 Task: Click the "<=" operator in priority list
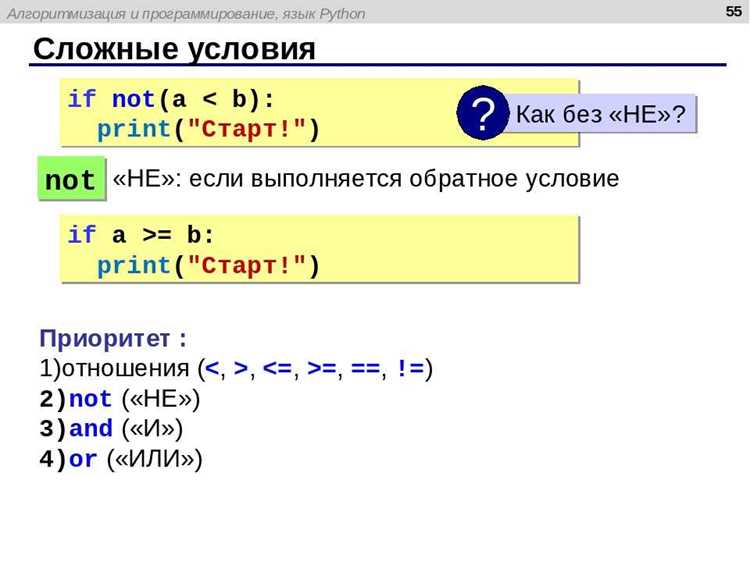pyautogui.click(x=277, y=368)
